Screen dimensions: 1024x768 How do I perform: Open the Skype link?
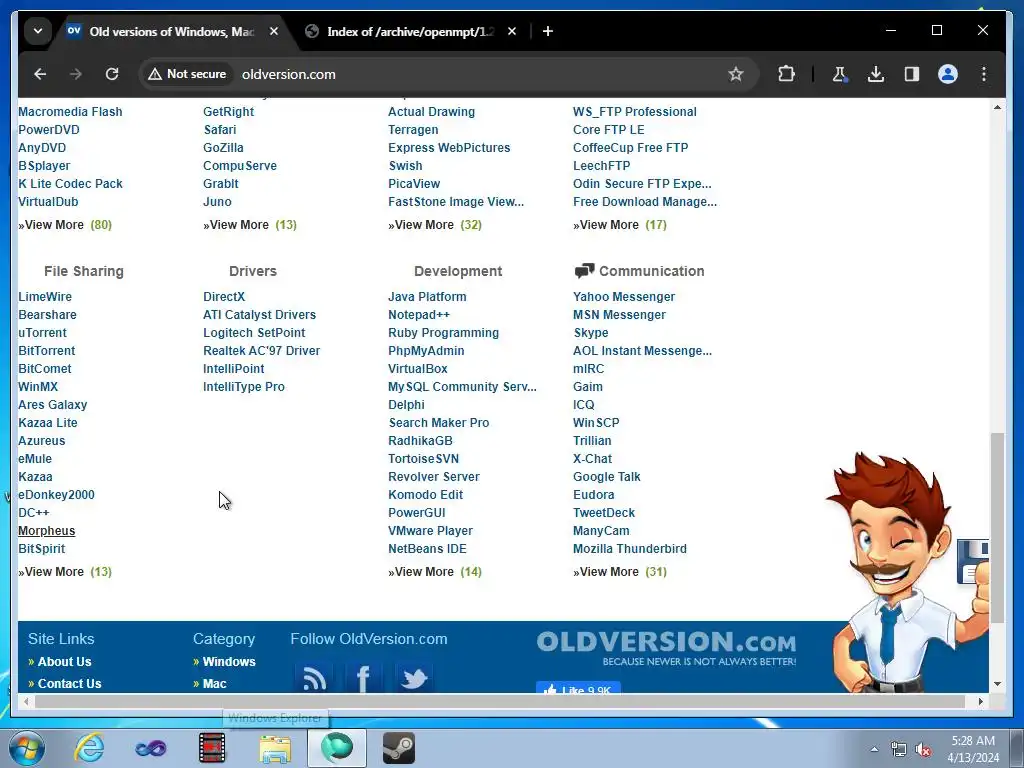tap(591, 332)
